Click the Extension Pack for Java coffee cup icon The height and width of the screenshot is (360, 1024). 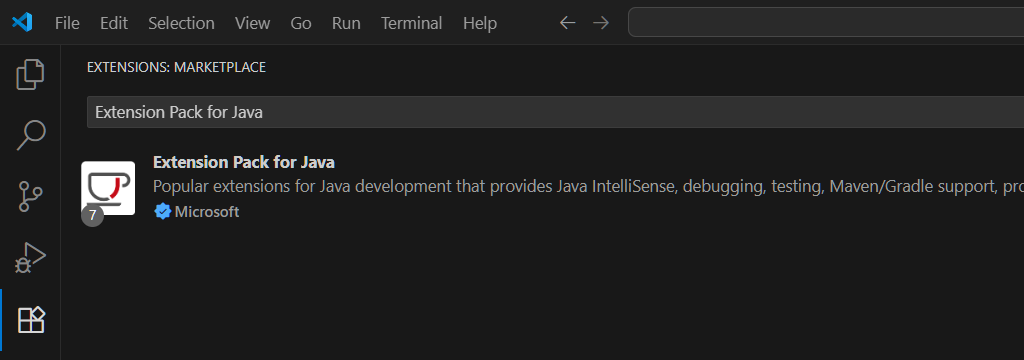108,188
